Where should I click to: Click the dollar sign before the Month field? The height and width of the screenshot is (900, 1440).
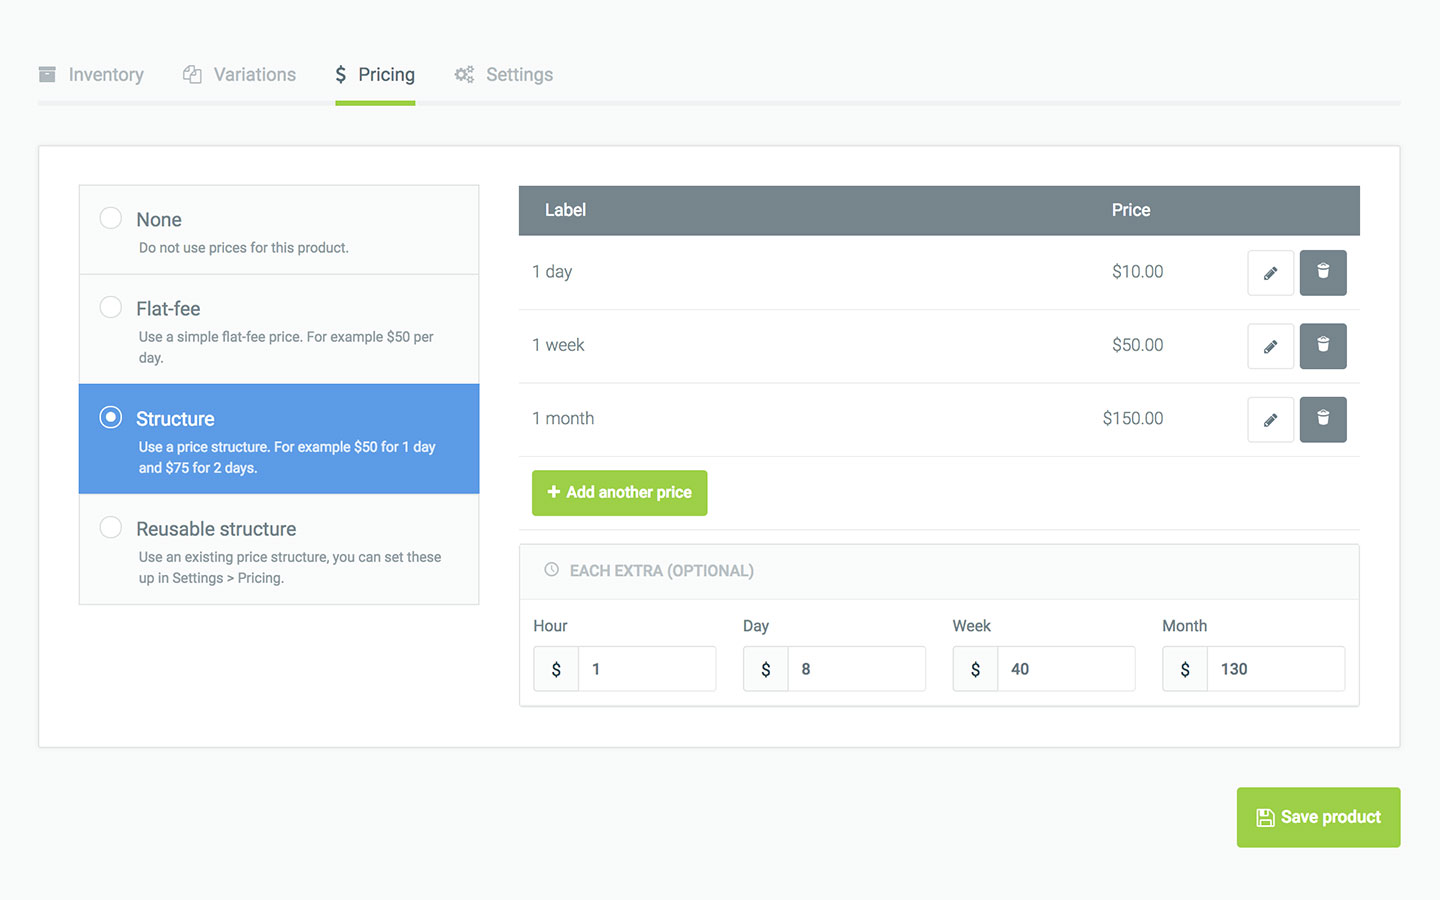1185,669
